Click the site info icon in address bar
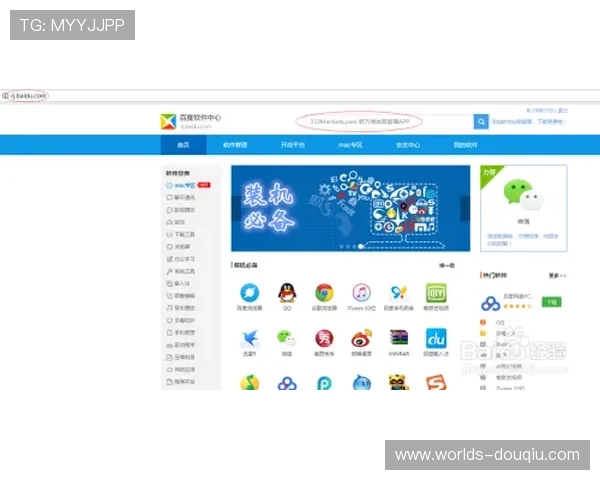The height and width of the screenshot is (480, 600). (x=5, y=96)
